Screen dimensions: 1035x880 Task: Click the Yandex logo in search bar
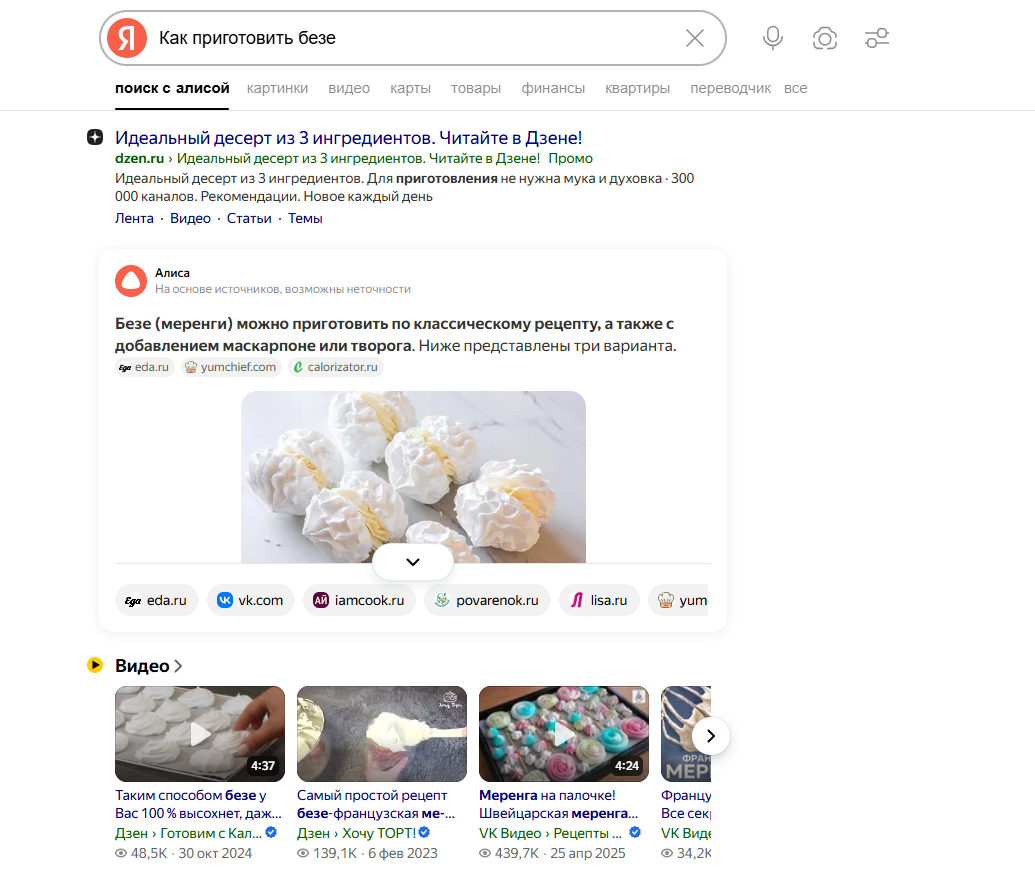click(x=127, y=38)
